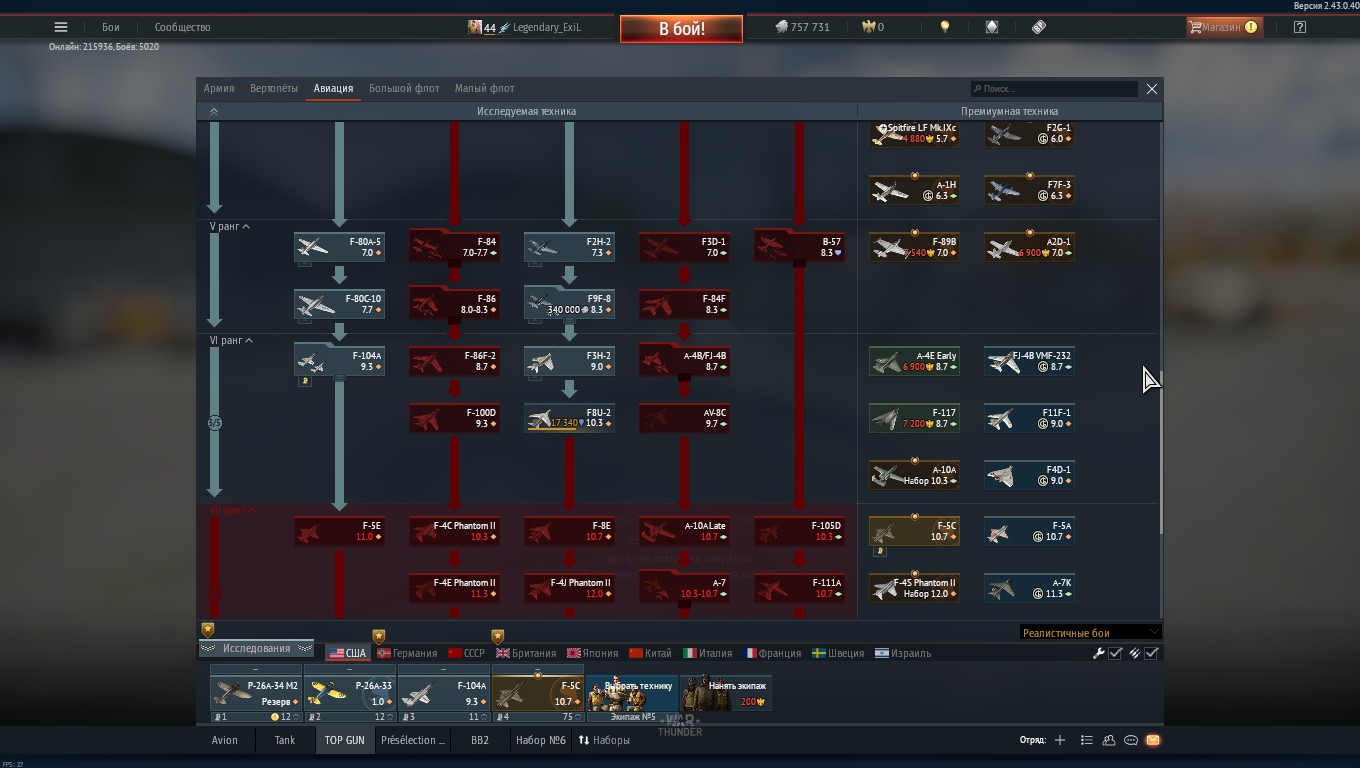This screenshot has height=768, width=1360.
Task: Add squad member with plus icon
Action: click(1060, 740)
